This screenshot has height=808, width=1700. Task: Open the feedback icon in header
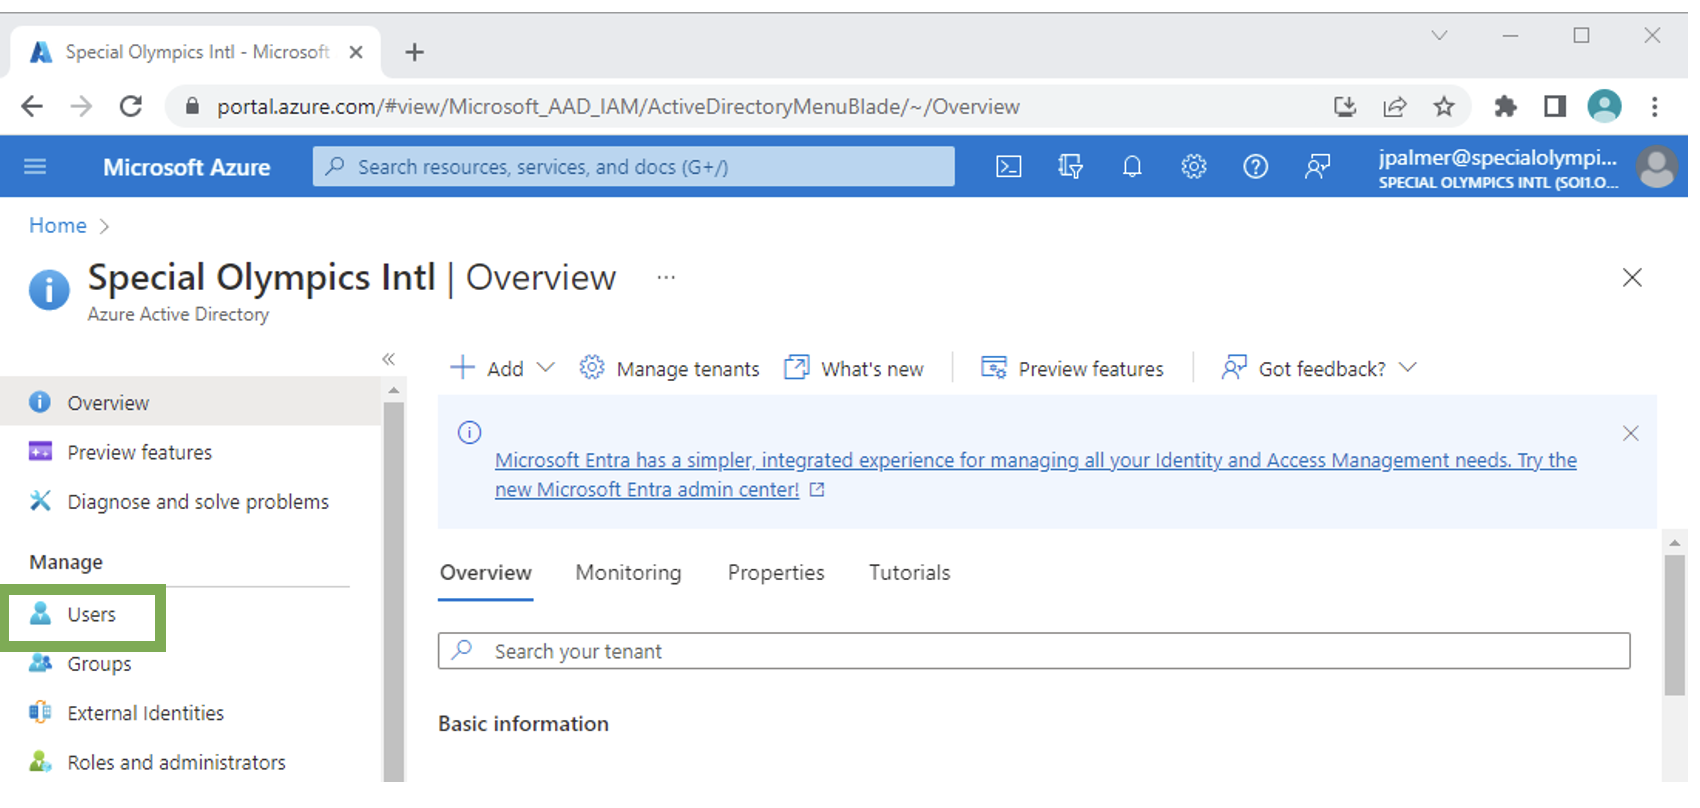1318,167
